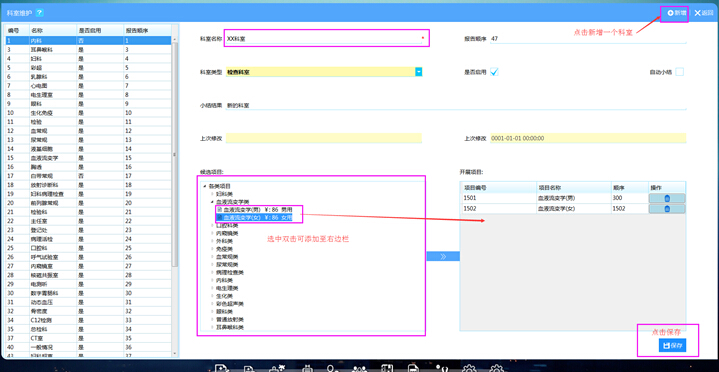This screenshot has height=372, width=719.
Task: Select the 病理检查类 tree item
Action: (x=230, y=272)
